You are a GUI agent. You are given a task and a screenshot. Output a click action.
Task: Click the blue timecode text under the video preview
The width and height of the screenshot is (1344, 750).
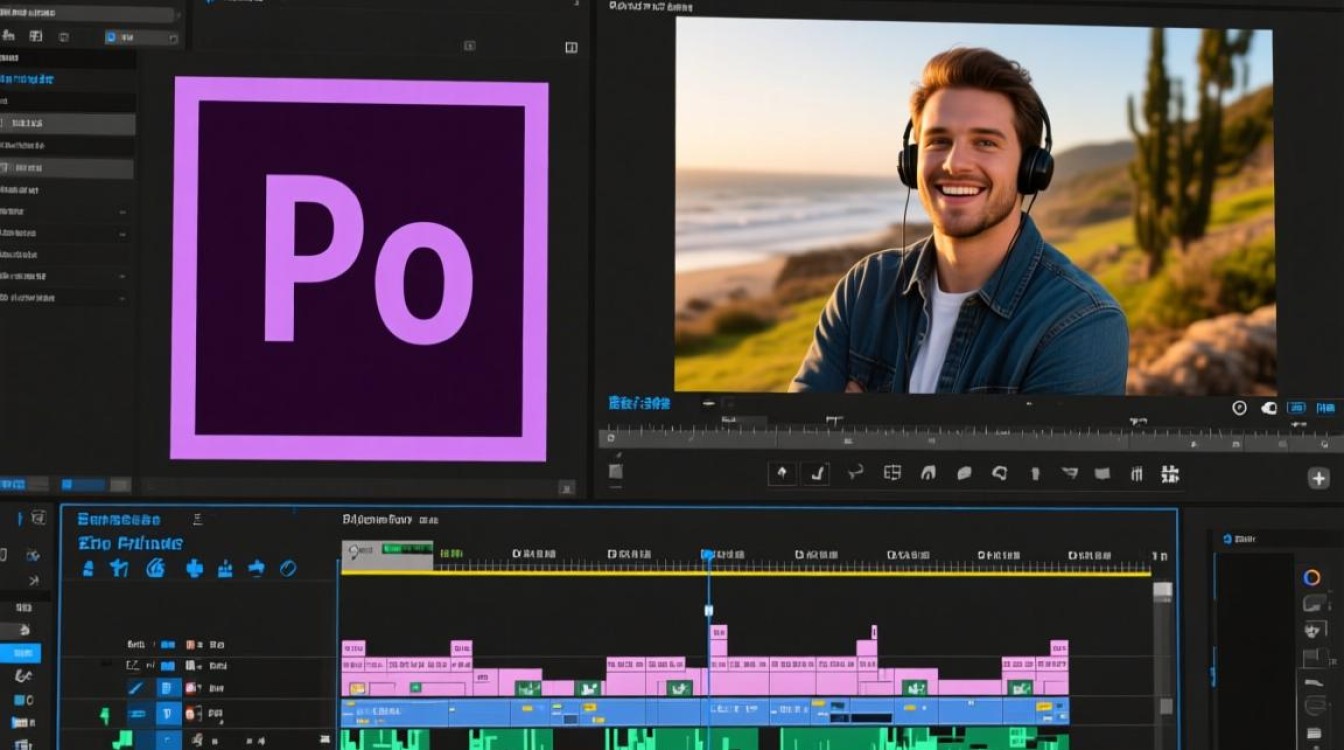coord(639,403)
